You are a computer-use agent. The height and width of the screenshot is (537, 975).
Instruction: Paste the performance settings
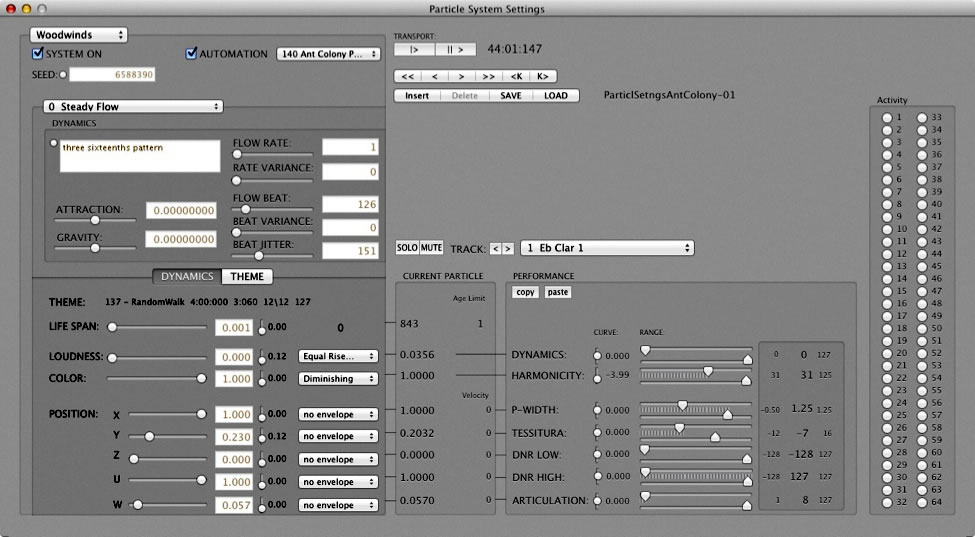click(558, 292)
